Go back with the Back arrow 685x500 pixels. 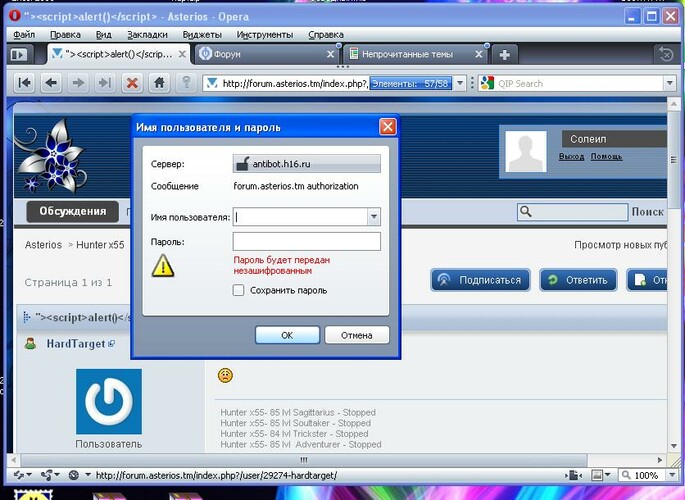click(51, 83)
